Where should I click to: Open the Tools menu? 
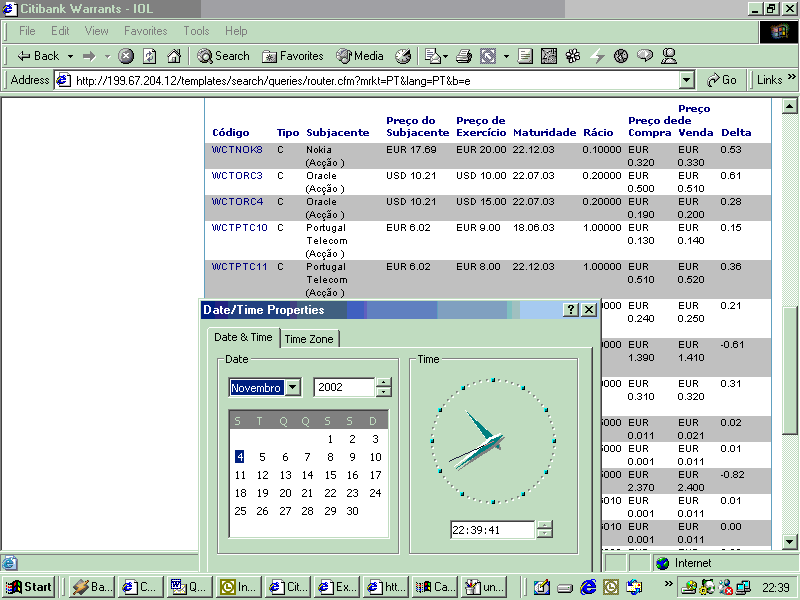click(196, 31)
